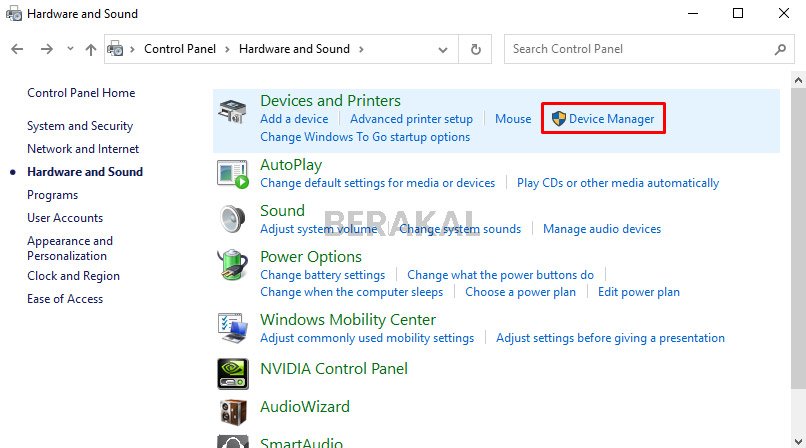Click the Sound speaker icon
The width and height of the screenshot is (806, 448).
point(233,219)
